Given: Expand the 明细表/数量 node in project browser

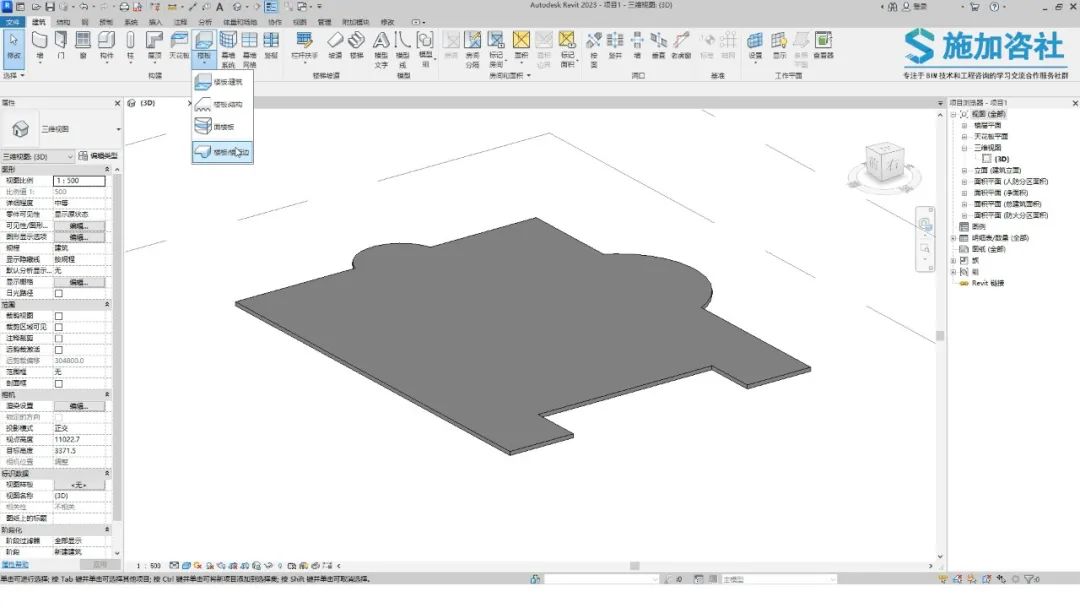Looking at the screenshot, I should (x=954, y=238).
